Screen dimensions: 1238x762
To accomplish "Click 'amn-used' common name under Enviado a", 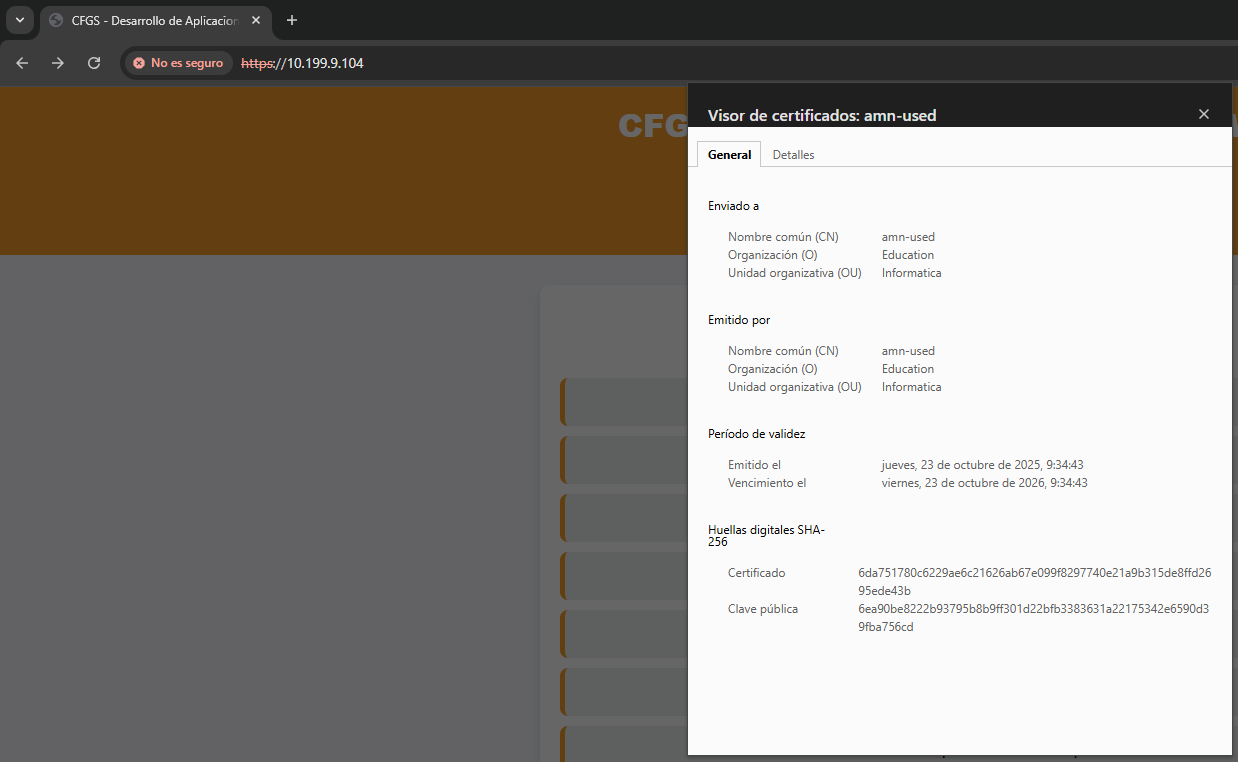I will [x=908, y=237].
